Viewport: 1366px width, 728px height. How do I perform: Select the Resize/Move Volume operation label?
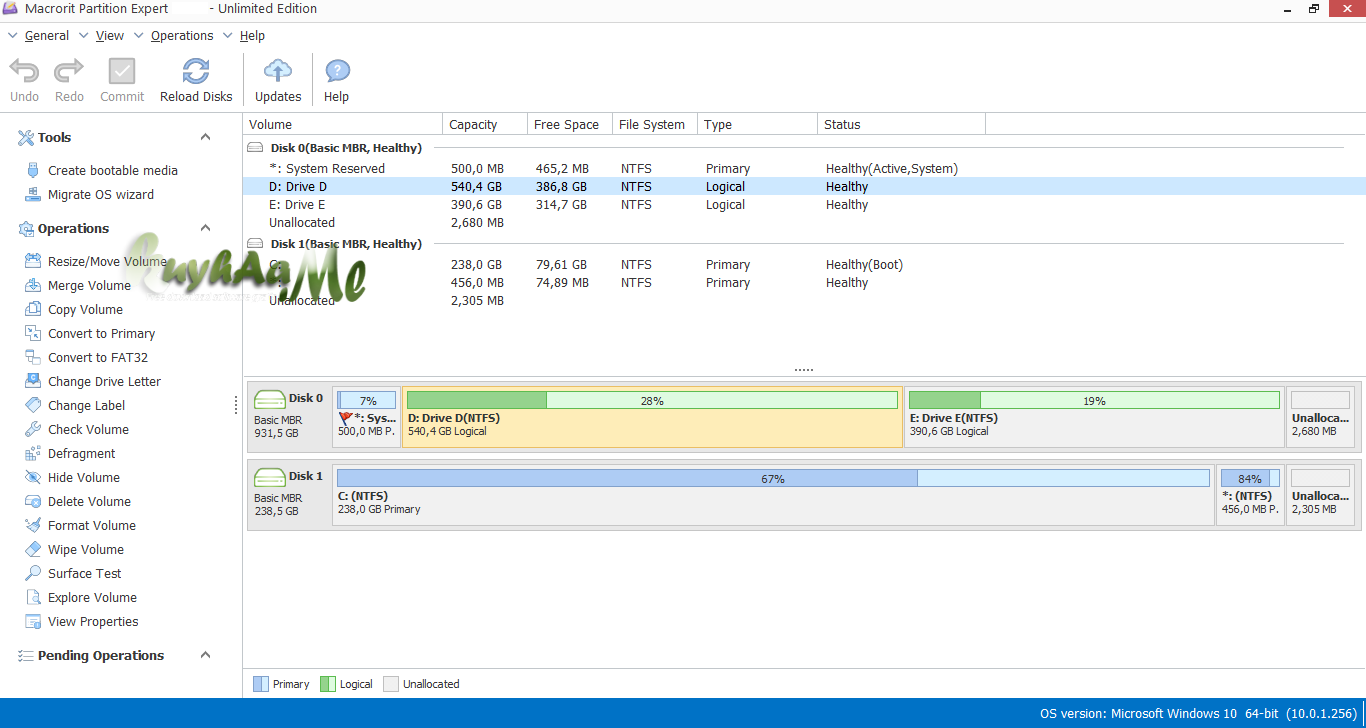(107, 261)
